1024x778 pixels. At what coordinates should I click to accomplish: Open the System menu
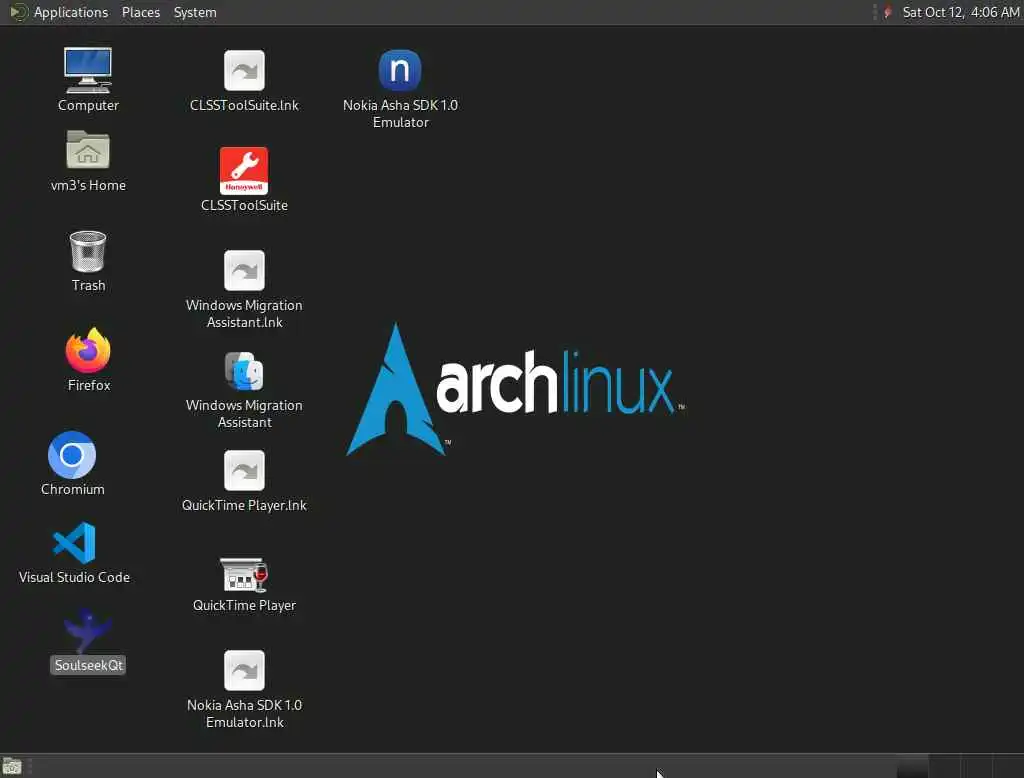point(195,12)
